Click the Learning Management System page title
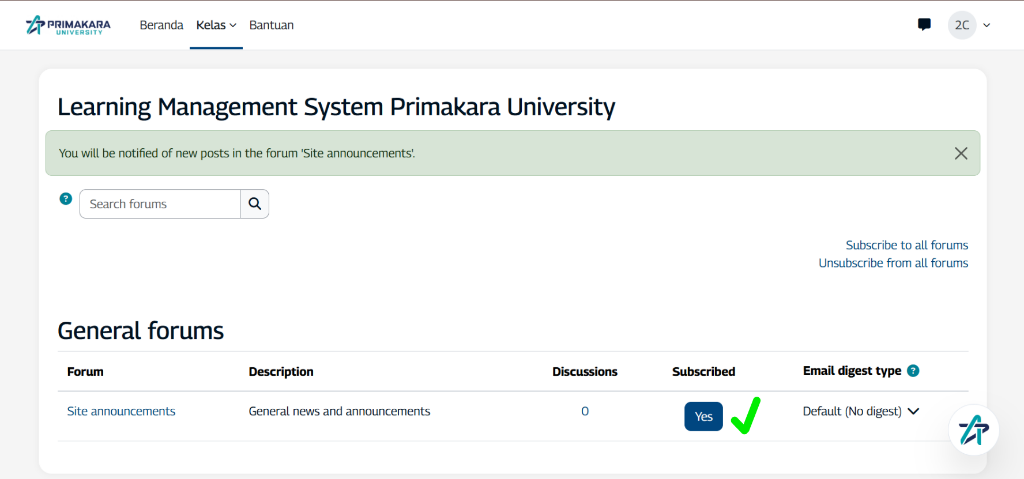This screenshot has height=479, width=1024. (x=336, y=107)
